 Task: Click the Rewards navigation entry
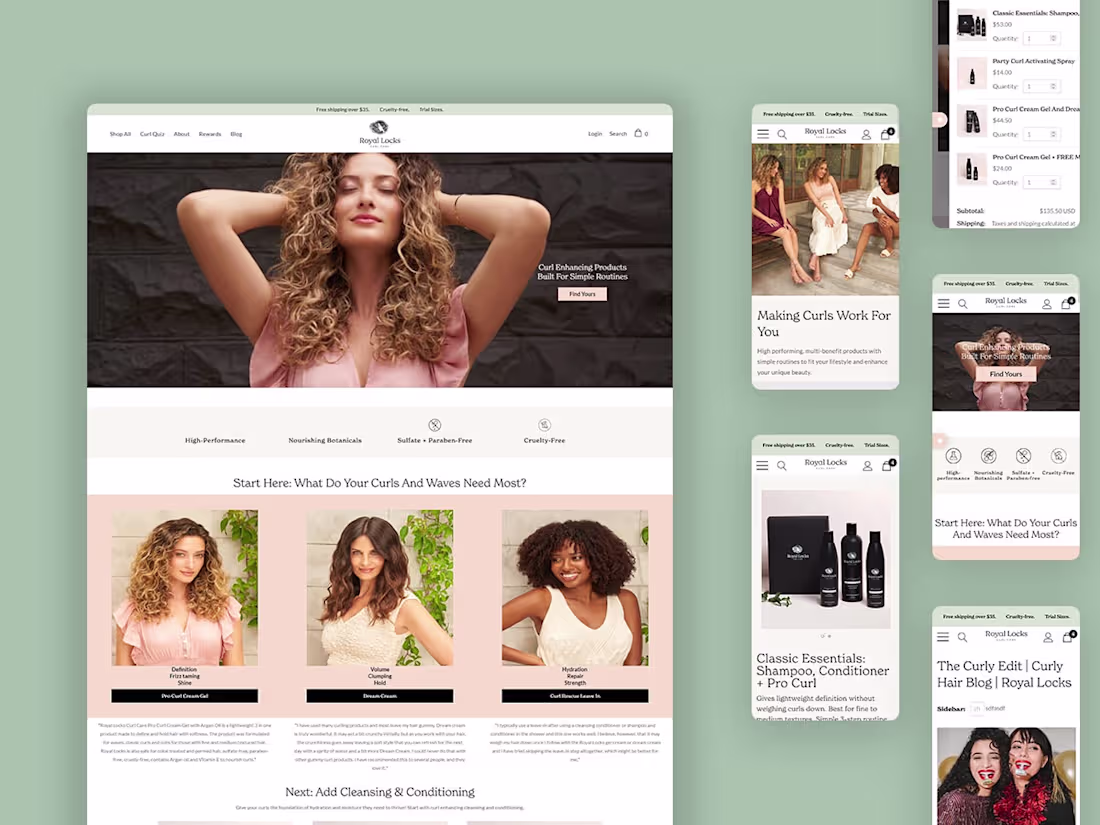click(x=210, y=133)
